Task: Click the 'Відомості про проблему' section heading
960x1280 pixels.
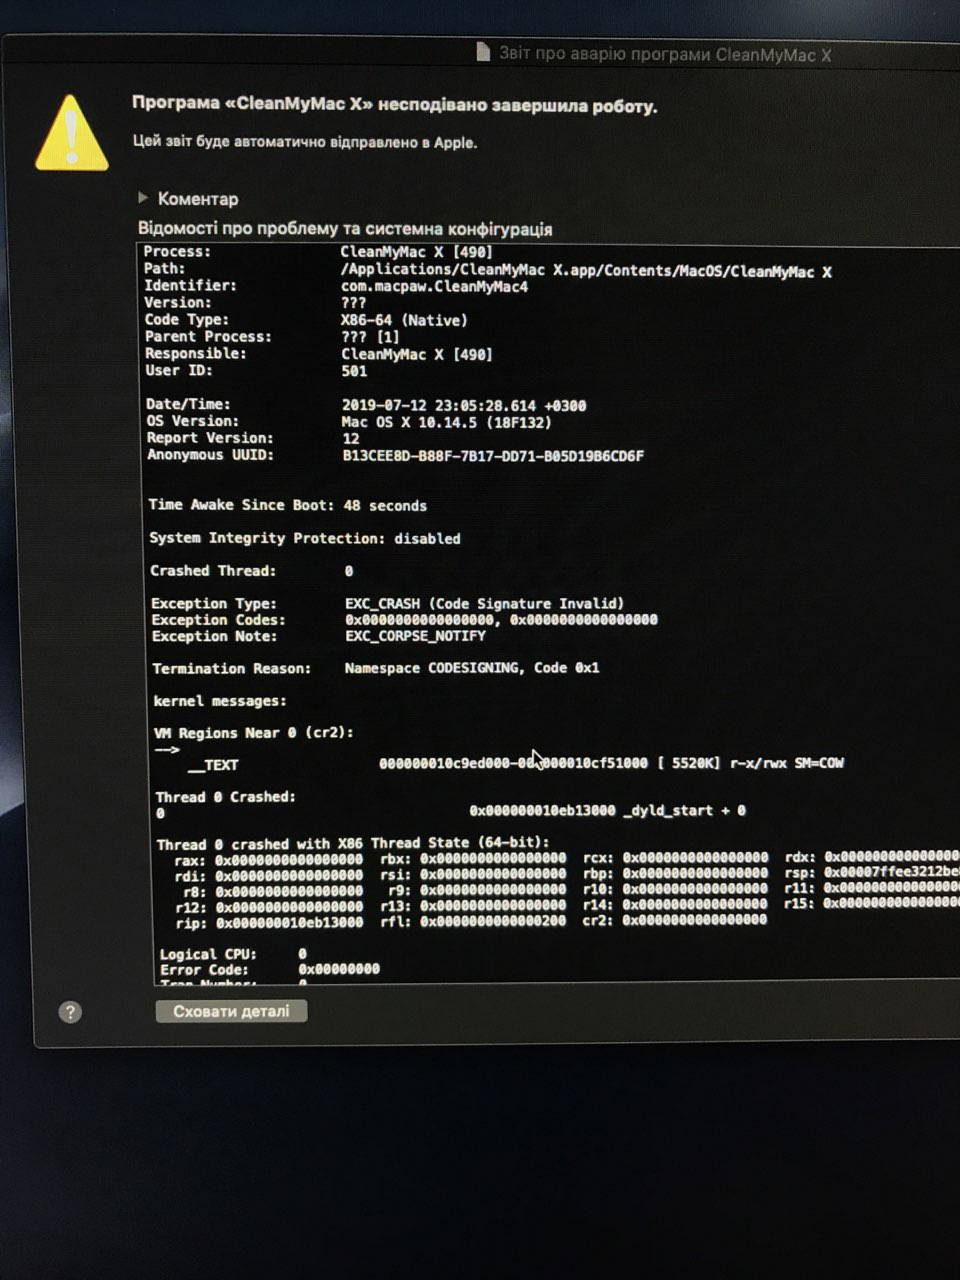Action: click(x=345, y=229)
